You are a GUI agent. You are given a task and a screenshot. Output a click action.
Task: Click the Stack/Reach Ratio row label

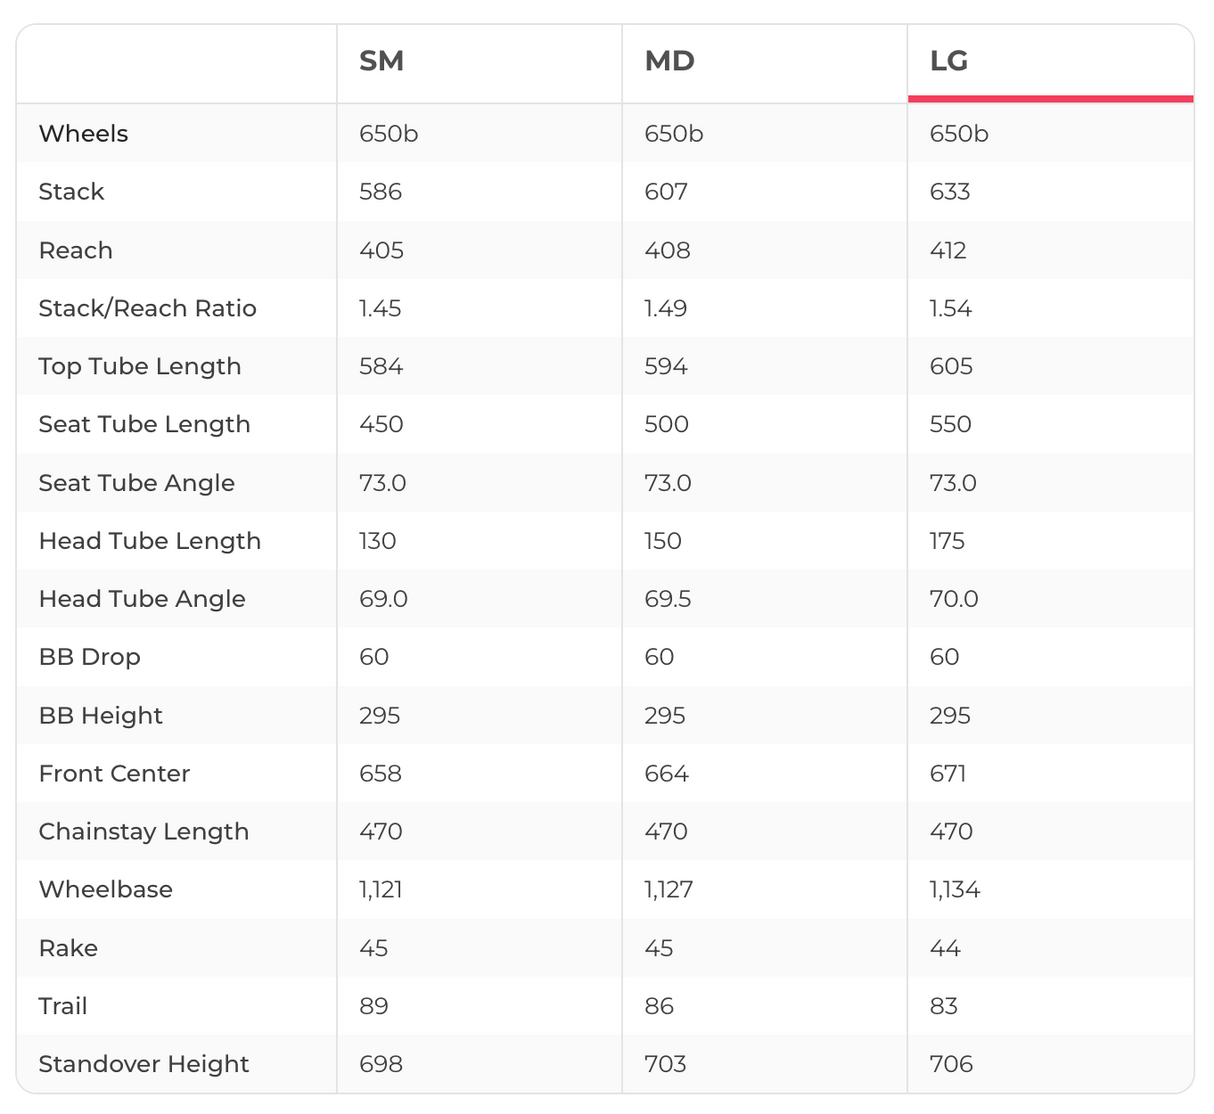[147, 308]
